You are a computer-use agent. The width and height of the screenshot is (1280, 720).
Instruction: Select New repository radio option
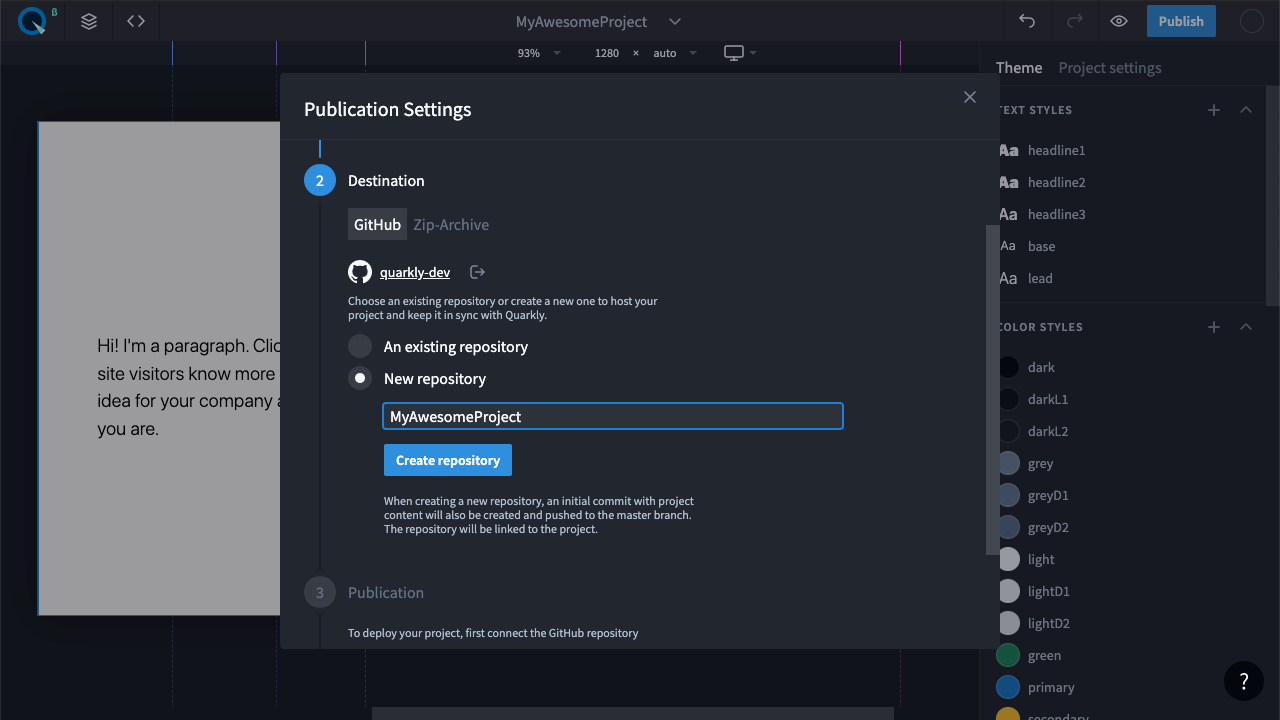(360, 379)
